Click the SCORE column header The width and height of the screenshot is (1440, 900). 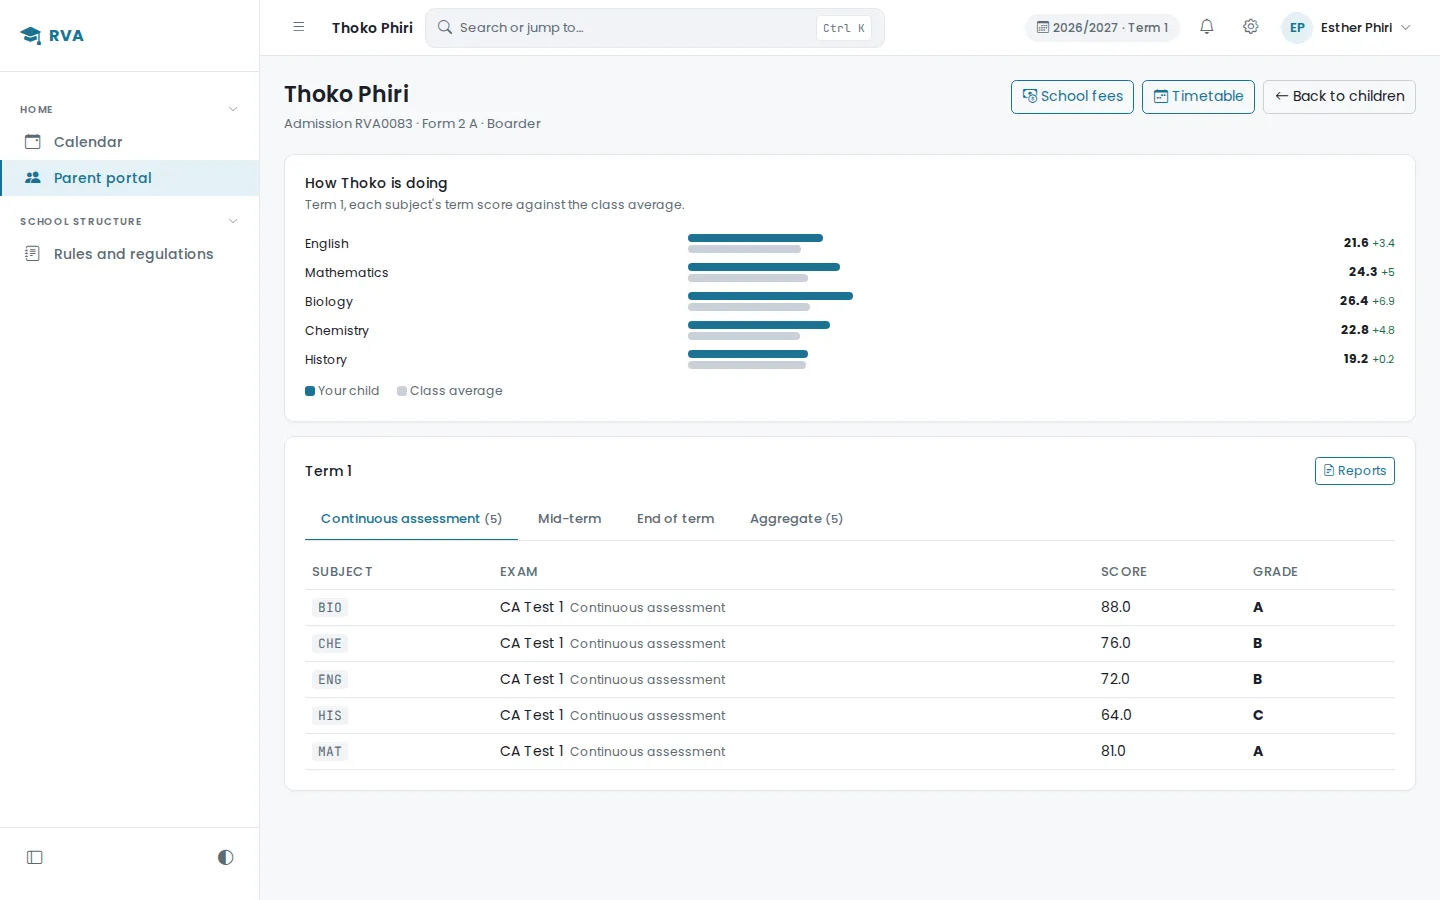tap(1124, 572)
